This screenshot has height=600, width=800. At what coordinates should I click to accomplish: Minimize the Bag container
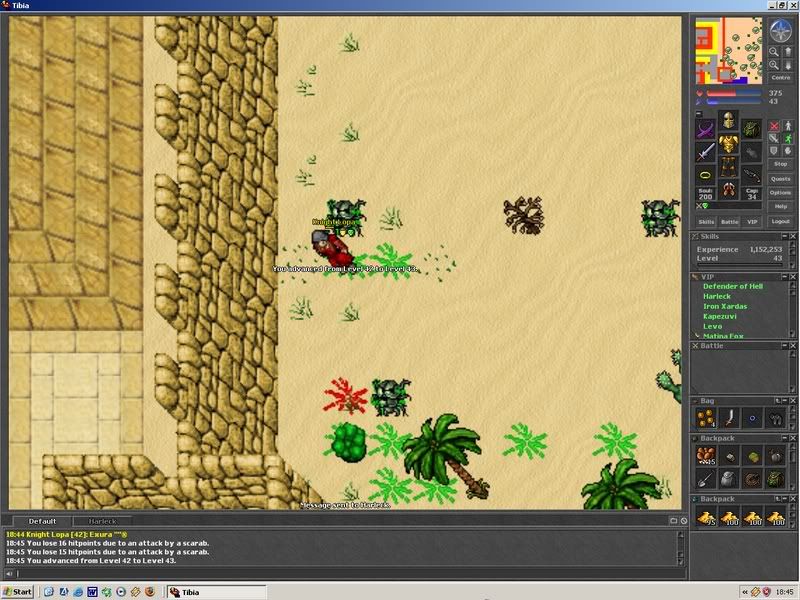pyautogui.click(x=785, y=401)
